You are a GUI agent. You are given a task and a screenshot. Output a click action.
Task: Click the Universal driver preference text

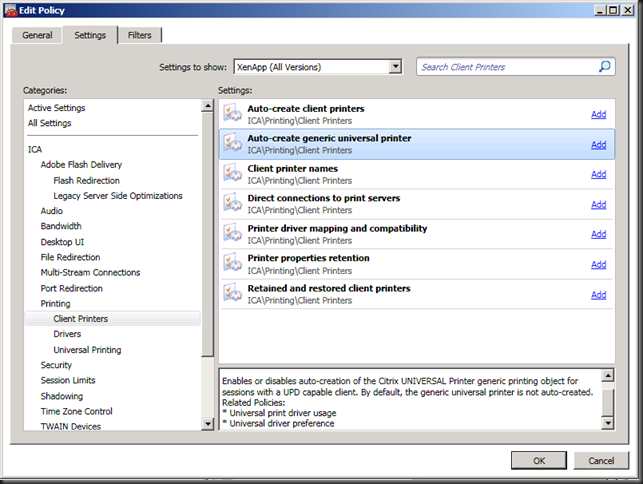282,423
